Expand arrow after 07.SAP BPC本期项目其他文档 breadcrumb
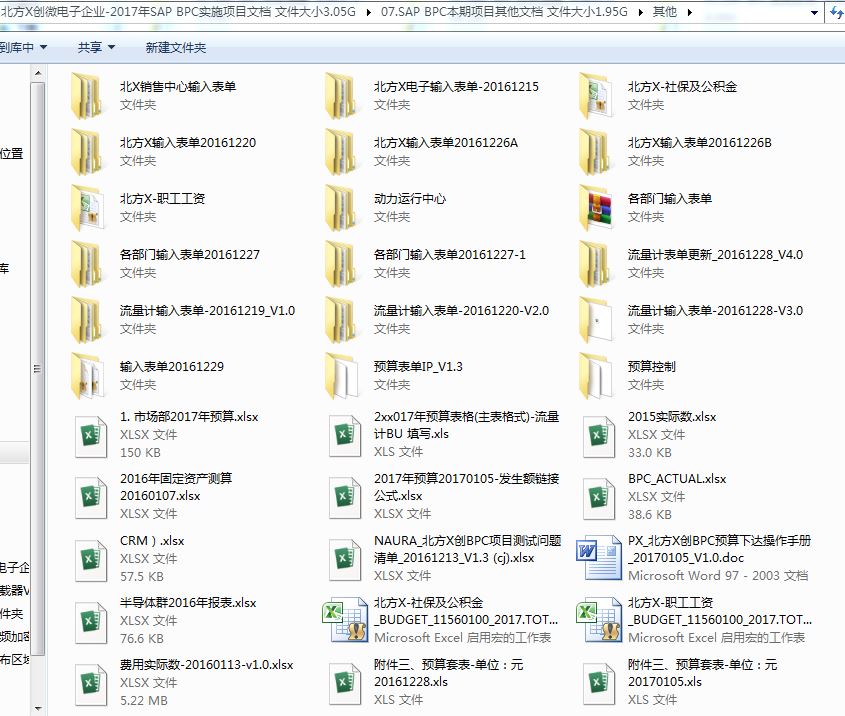 641,12
